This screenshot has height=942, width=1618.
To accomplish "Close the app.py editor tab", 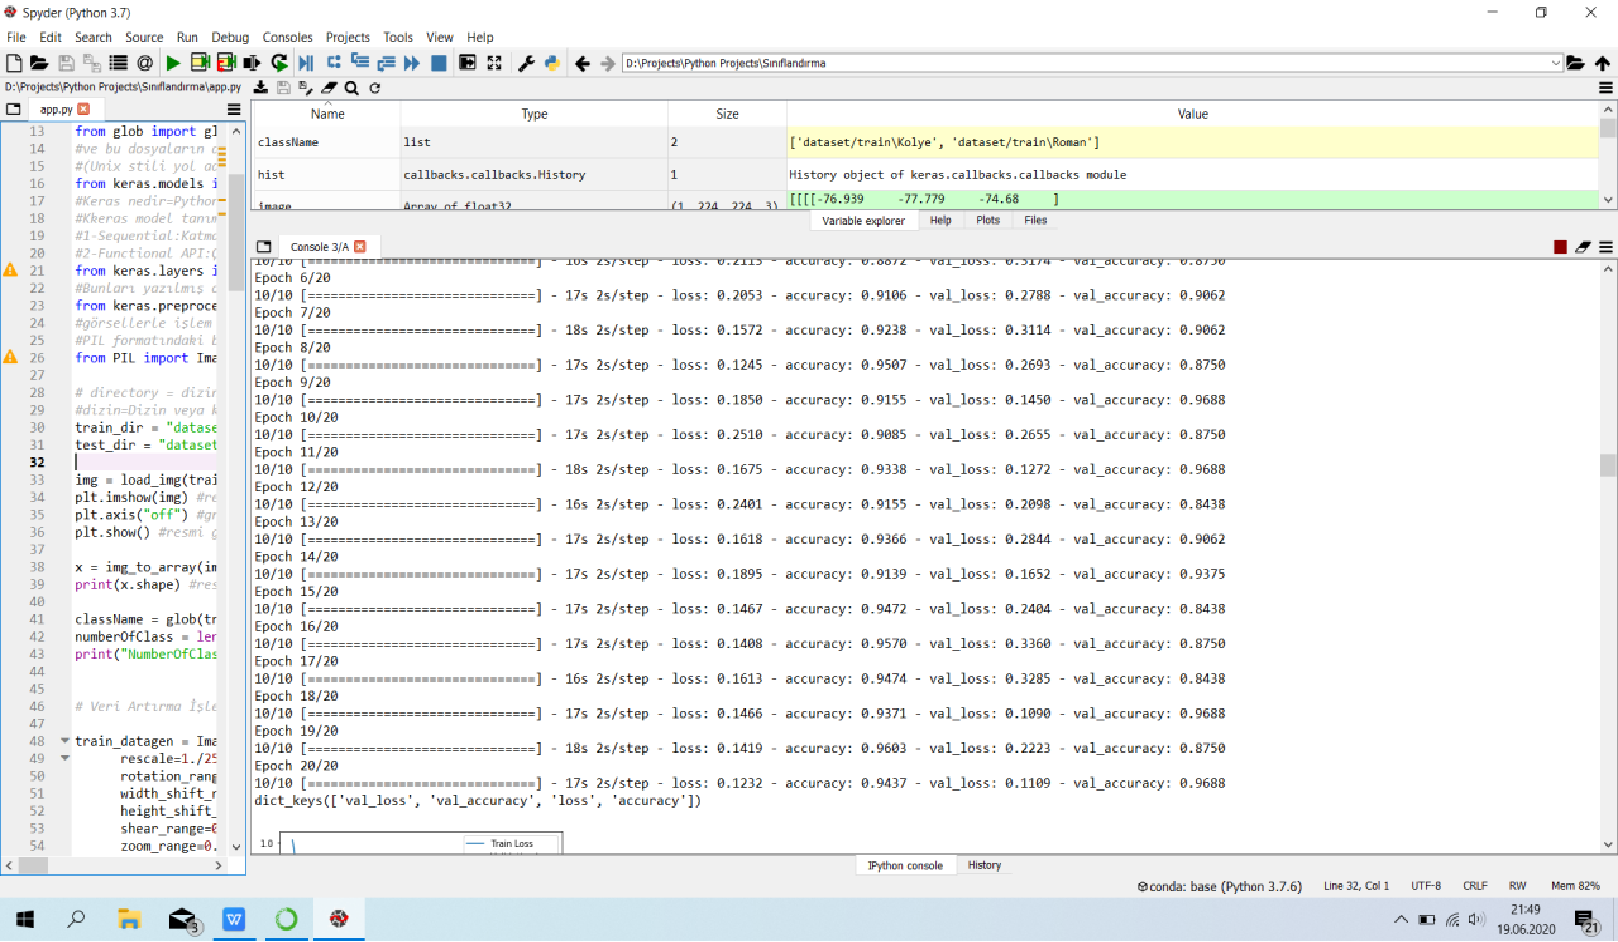I will (83, 109).
